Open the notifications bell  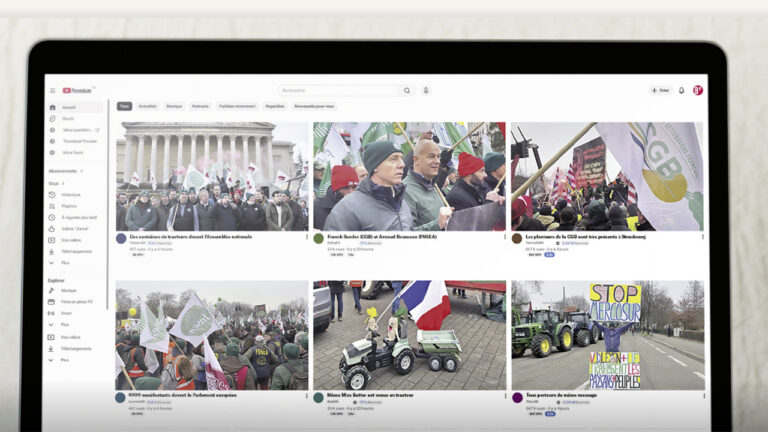click(682, 90)
